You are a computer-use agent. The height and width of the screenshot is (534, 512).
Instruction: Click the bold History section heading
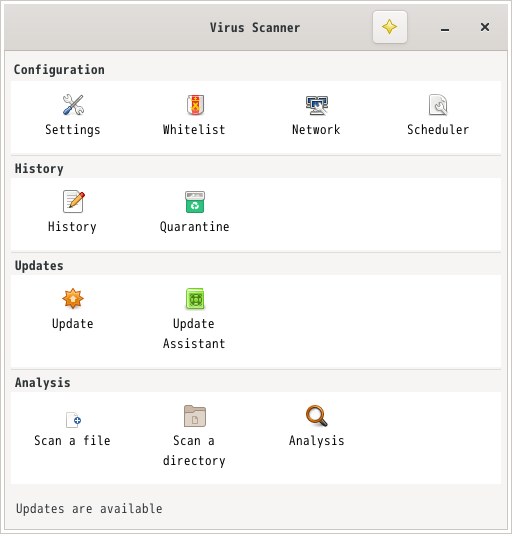pos(39,169)
